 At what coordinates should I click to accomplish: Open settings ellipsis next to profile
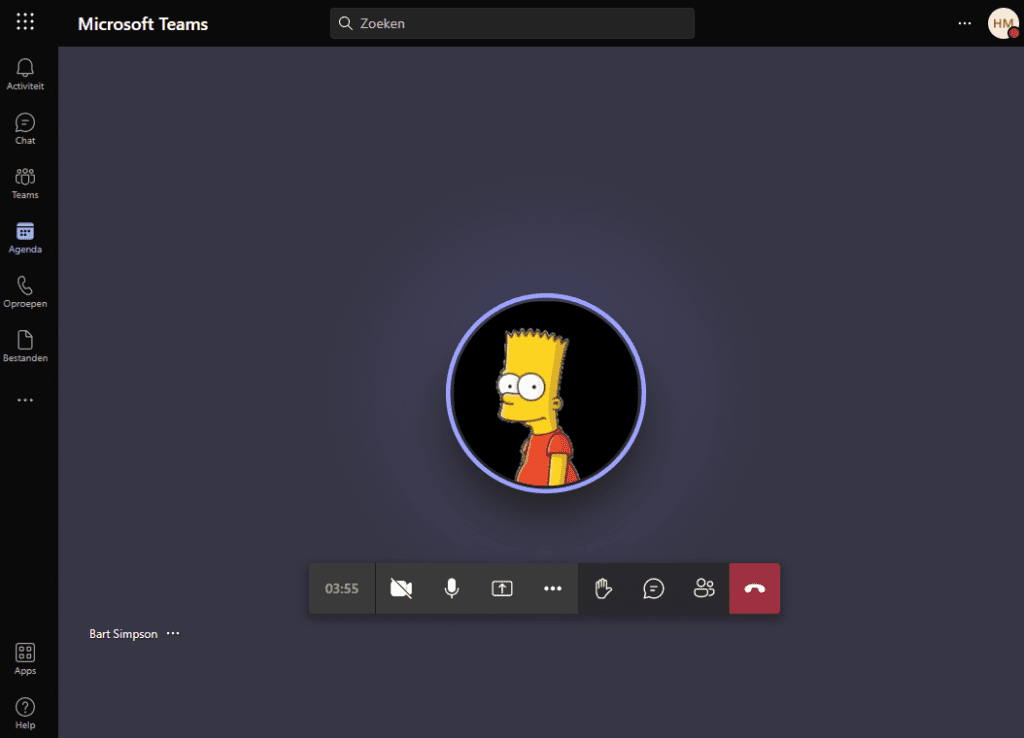965,24
